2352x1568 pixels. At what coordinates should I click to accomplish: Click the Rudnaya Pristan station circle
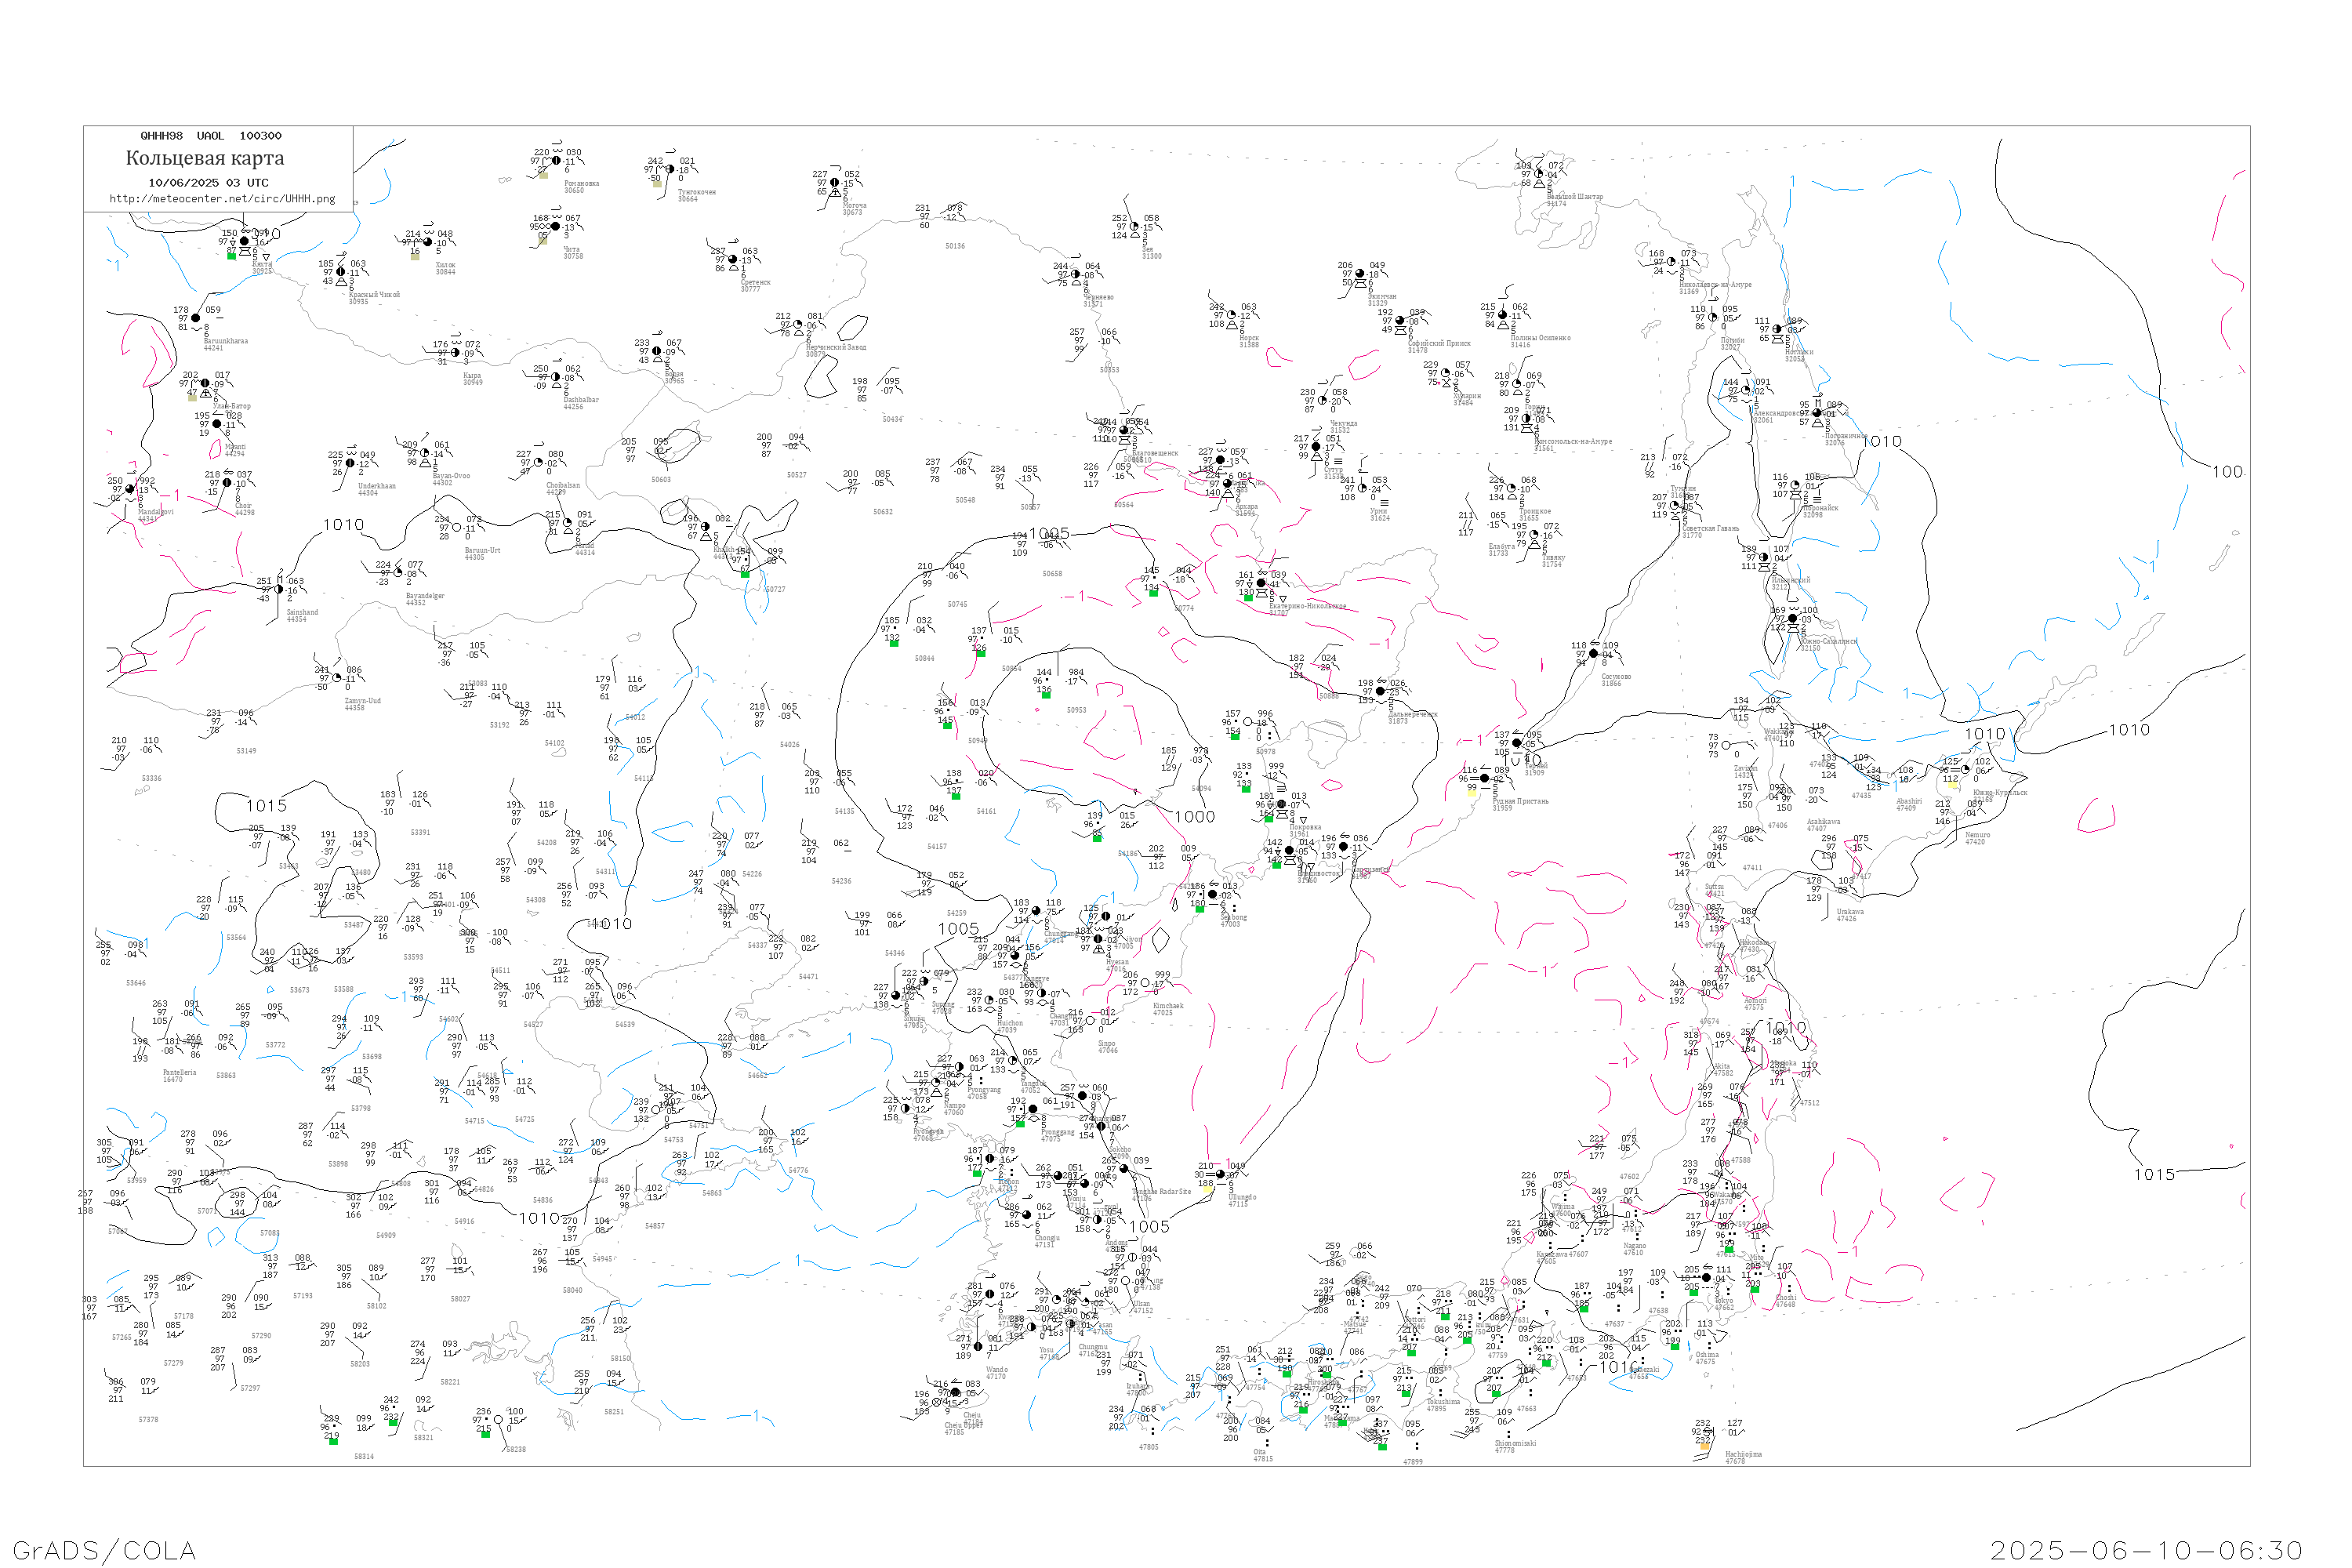[1484, 778]
